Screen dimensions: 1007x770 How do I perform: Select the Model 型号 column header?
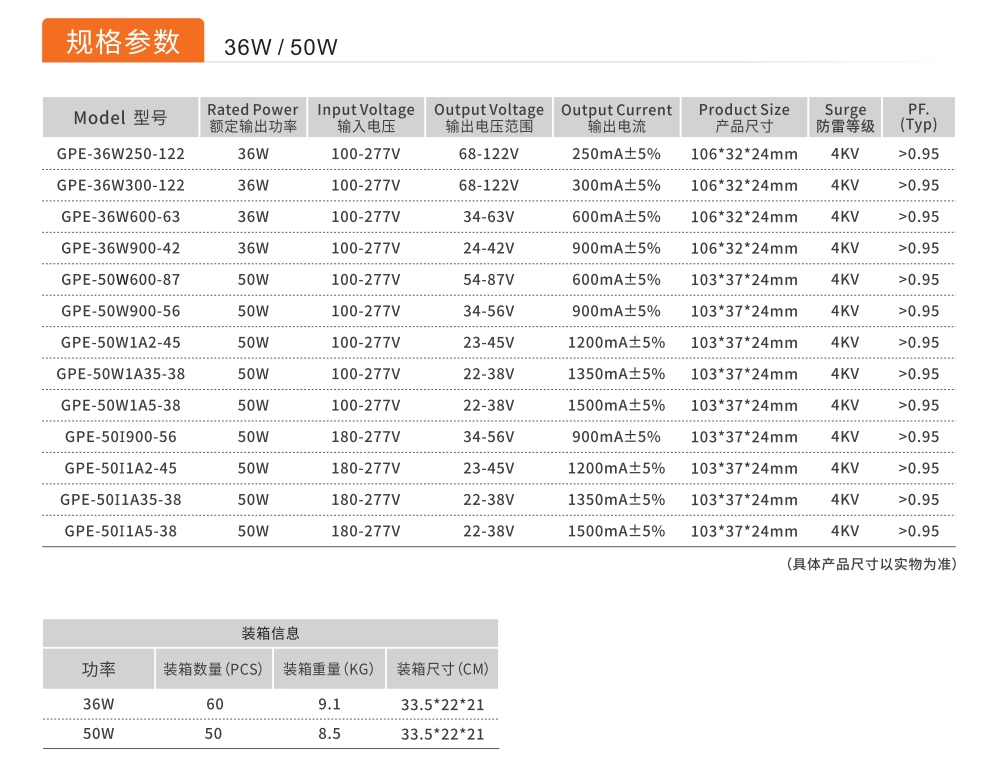(120, 118)
